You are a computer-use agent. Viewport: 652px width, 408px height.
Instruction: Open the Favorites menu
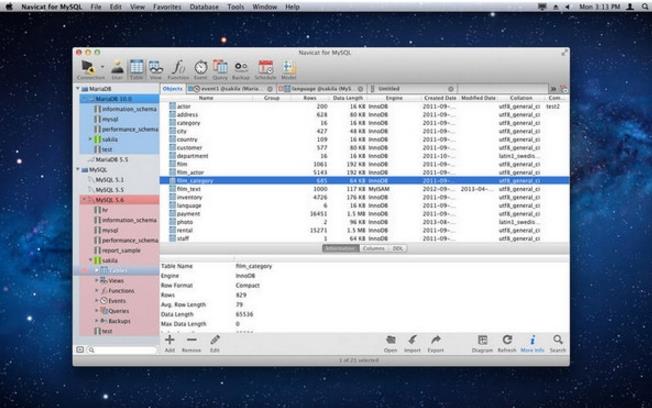click(167, 7)
